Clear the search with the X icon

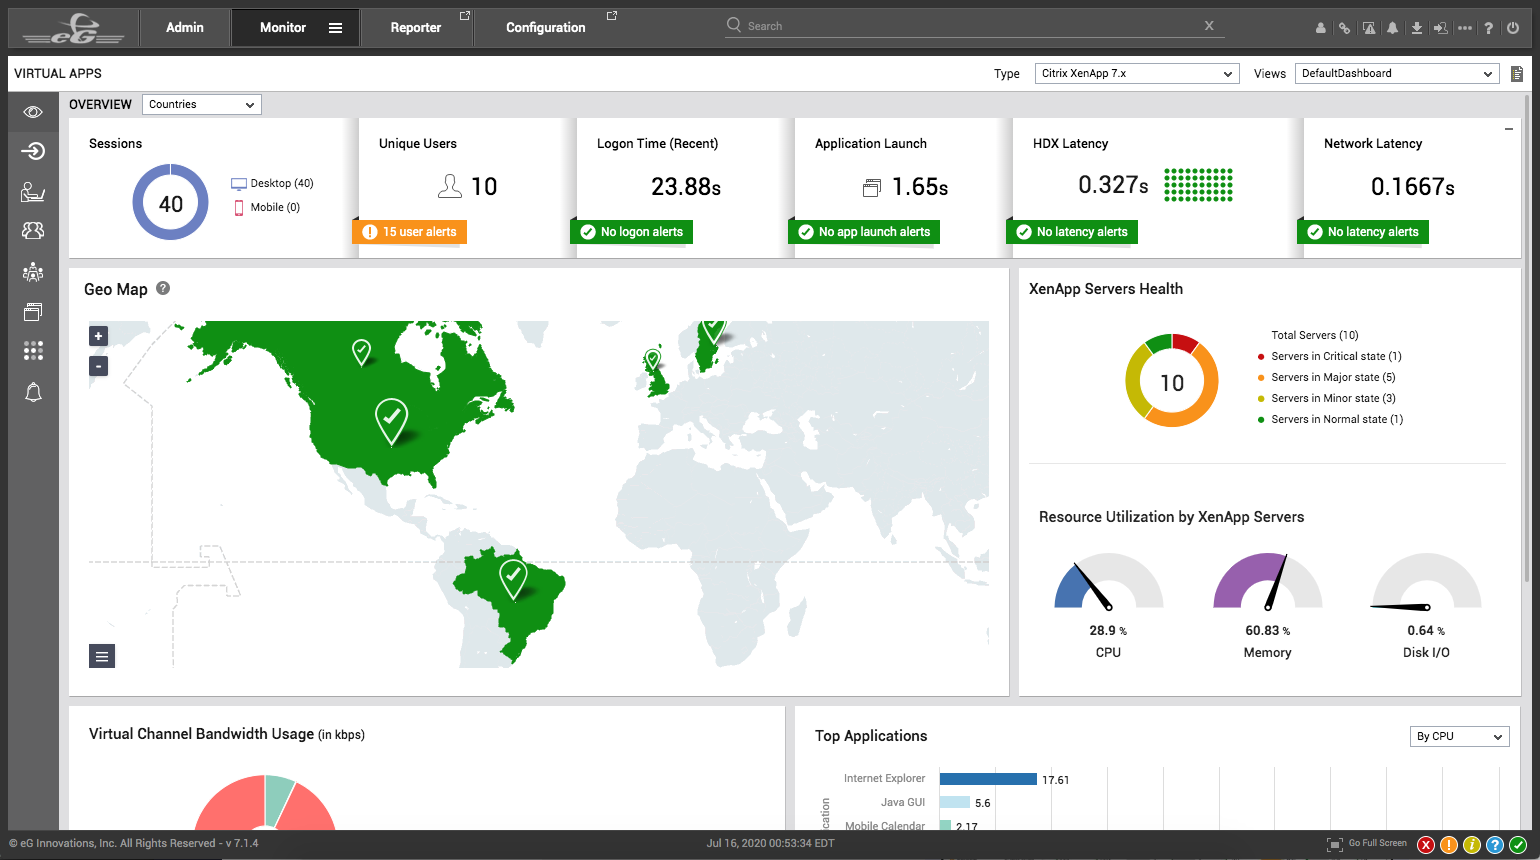(1209, 26)
